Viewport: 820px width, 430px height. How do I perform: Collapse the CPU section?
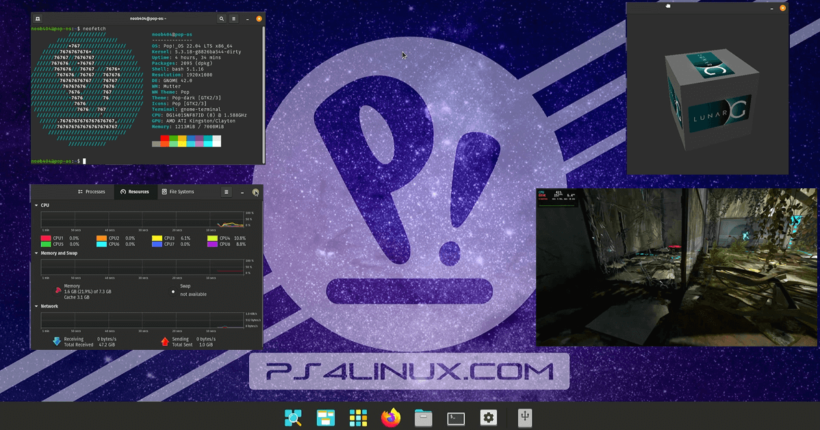pos(36,206)
